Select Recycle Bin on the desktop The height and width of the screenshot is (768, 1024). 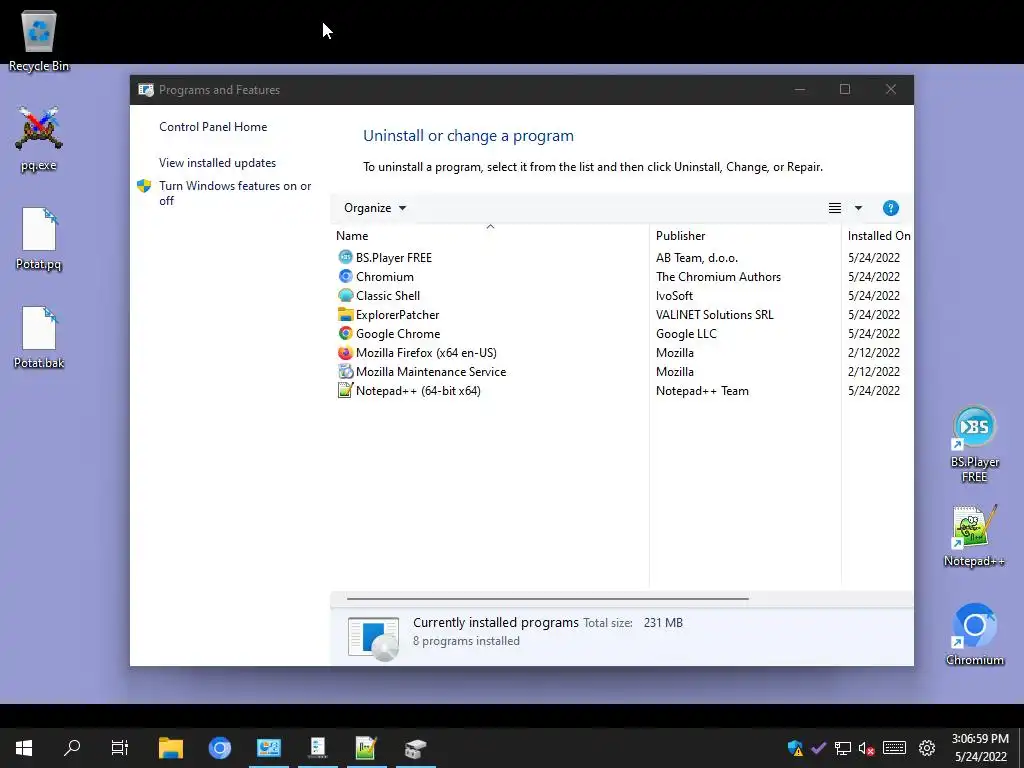[39, 40]
